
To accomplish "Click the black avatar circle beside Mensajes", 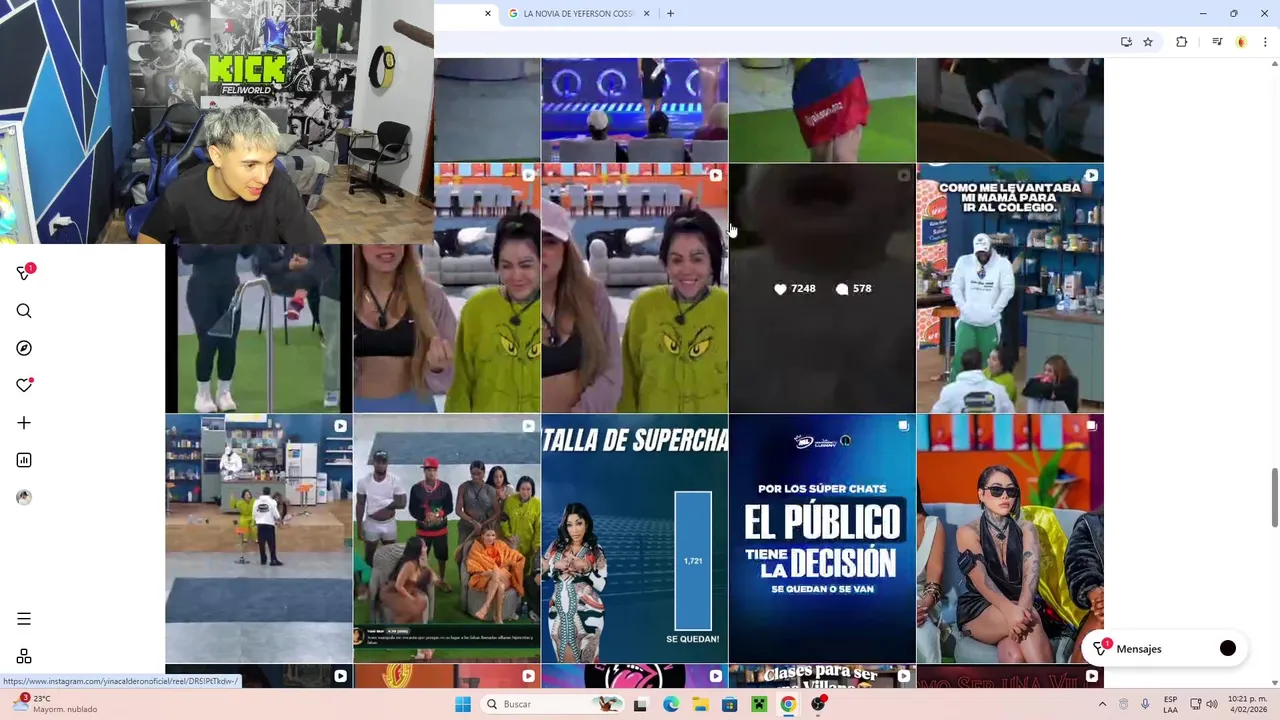I will [x=1228, y=649].
